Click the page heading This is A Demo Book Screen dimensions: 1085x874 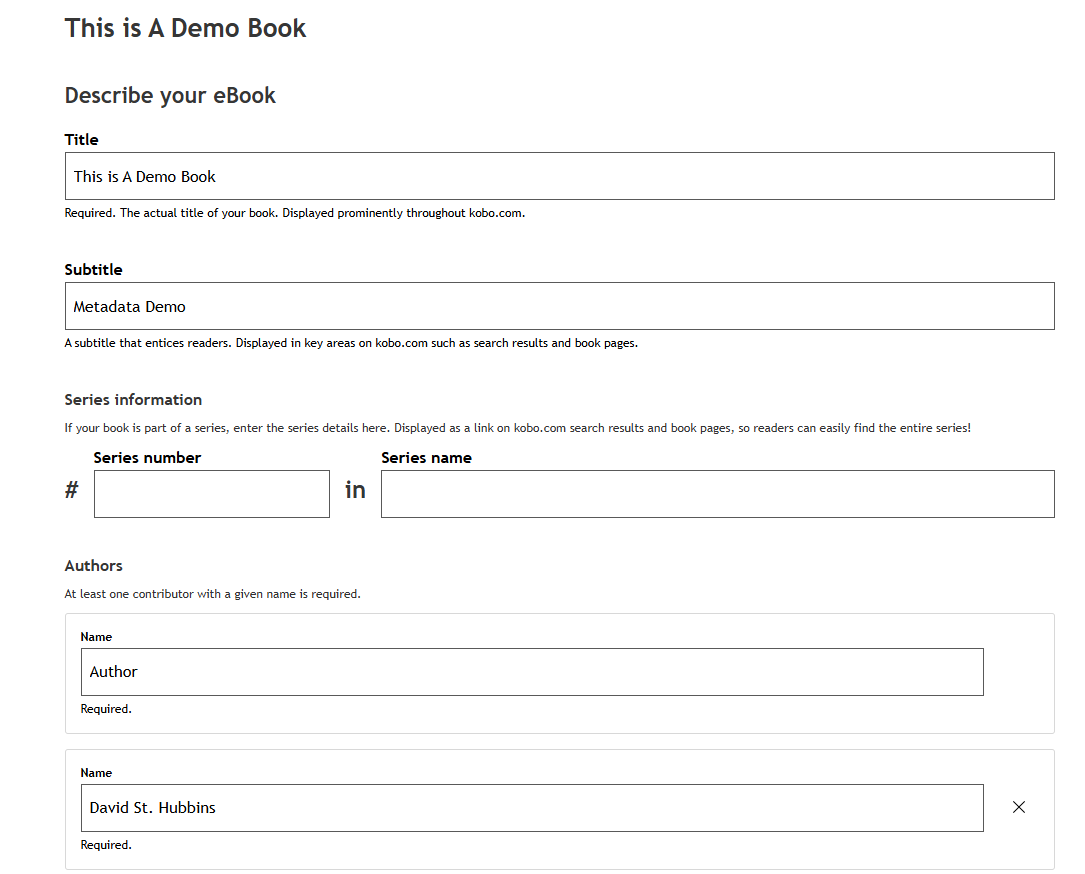185,28
